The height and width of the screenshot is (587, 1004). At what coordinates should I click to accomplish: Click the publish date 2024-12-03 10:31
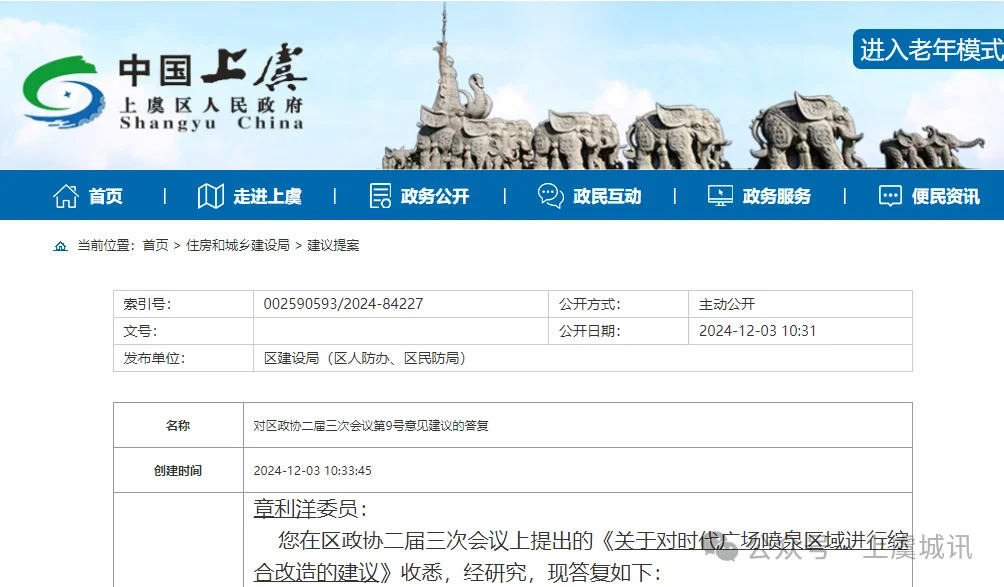pyautogui.click(x=757, y=331)
